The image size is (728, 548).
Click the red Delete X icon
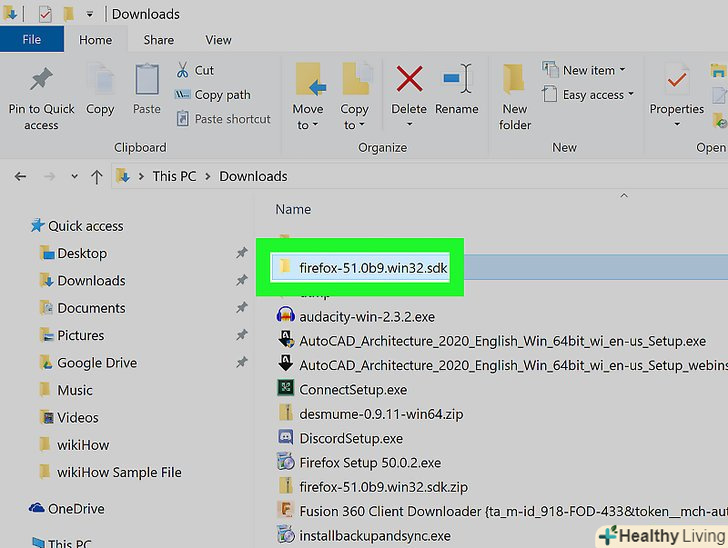[x=409, y=79]
